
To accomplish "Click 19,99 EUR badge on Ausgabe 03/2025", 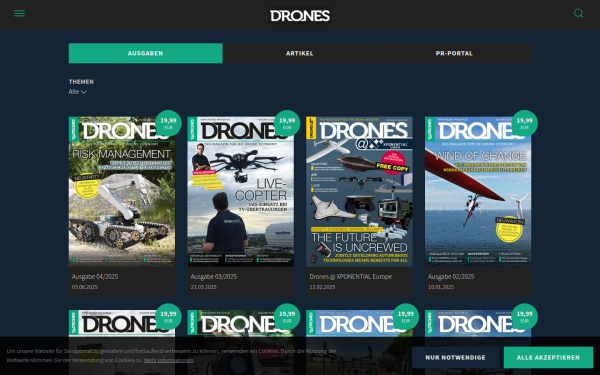I will [287, 123].
